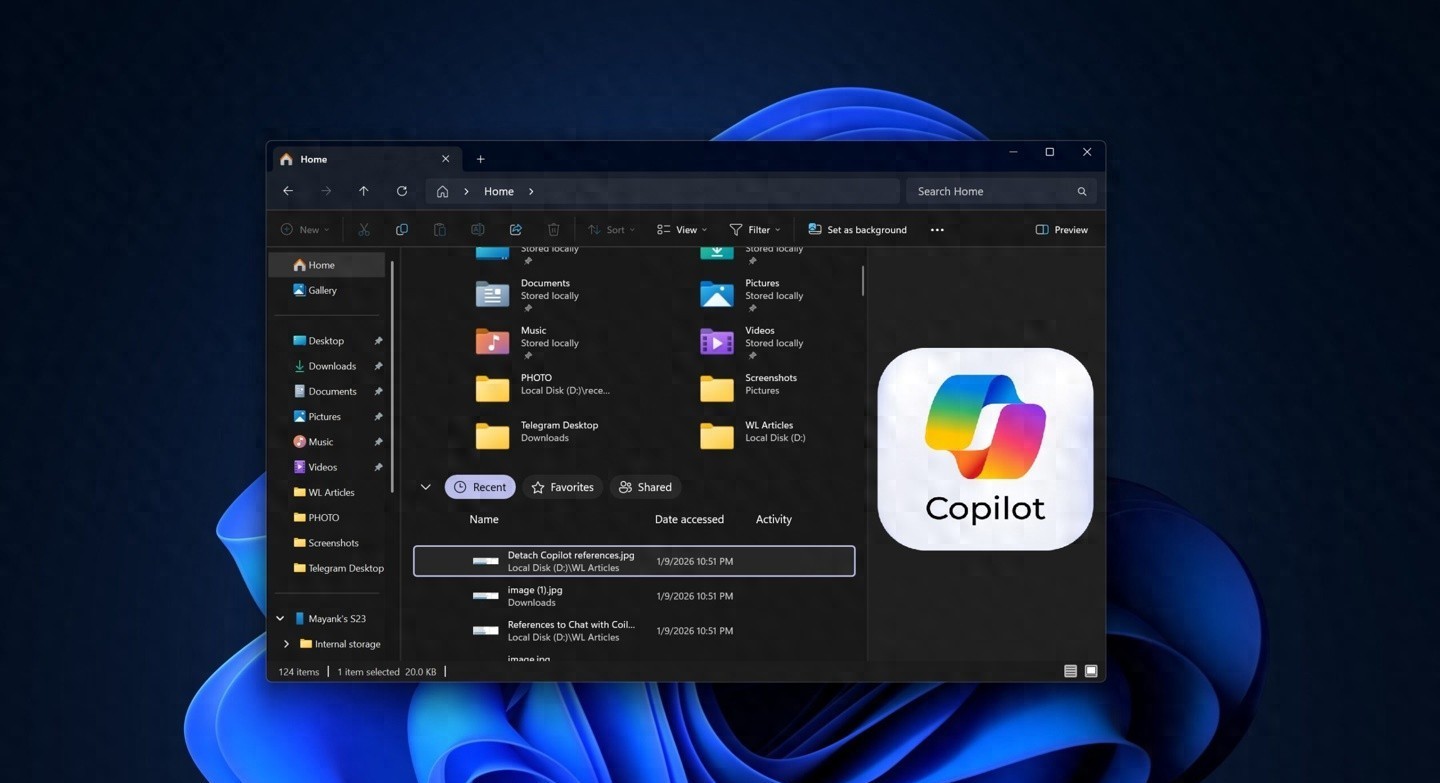Switch to large thumbnails view in status bar
1440x783 pixels.
(1091, 671)
